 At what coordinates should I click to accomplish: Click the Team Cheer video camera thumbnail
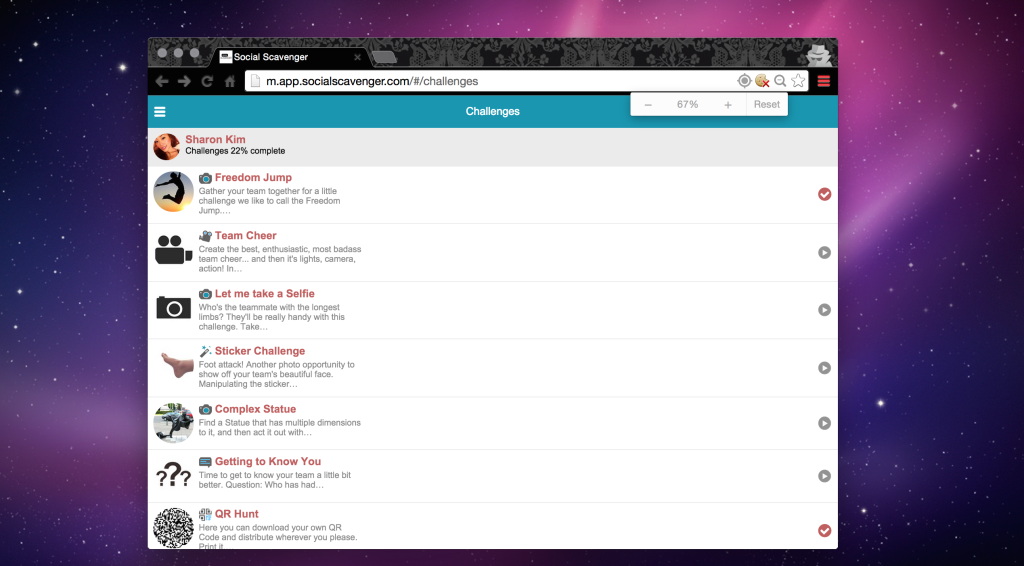point(173,250)
